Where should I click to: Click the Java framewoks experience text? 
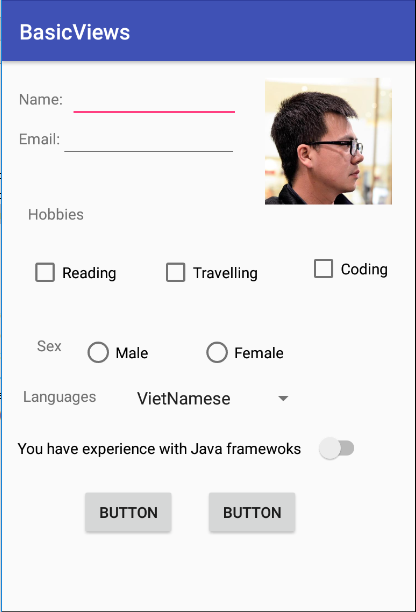pyautogui.click(x=159, y=449)
